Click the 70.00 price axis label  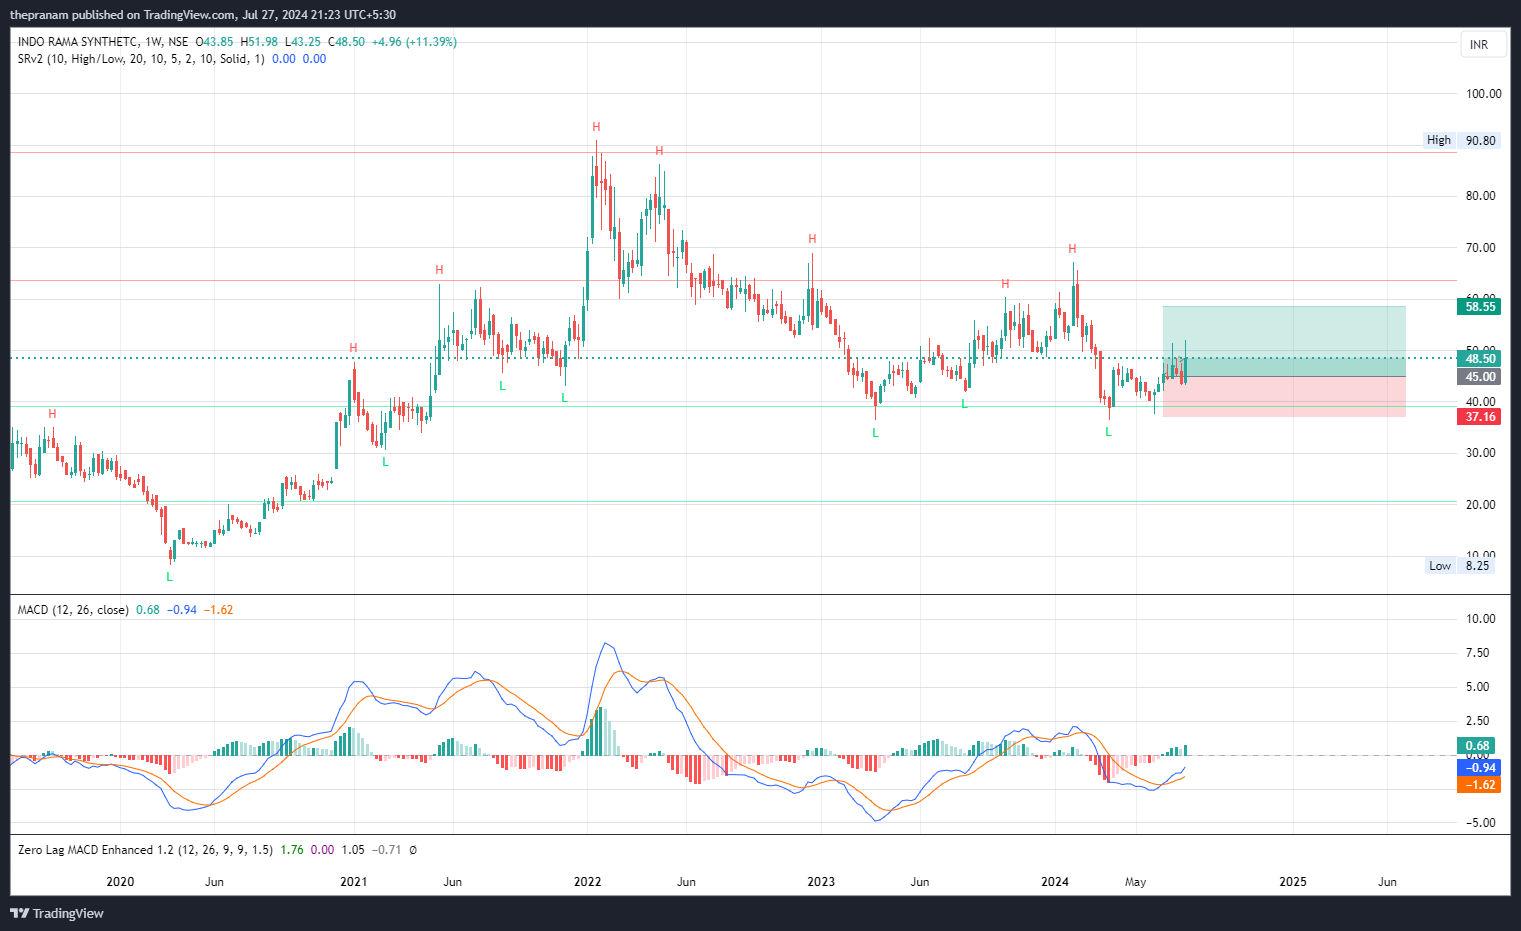coord(1481,248)
